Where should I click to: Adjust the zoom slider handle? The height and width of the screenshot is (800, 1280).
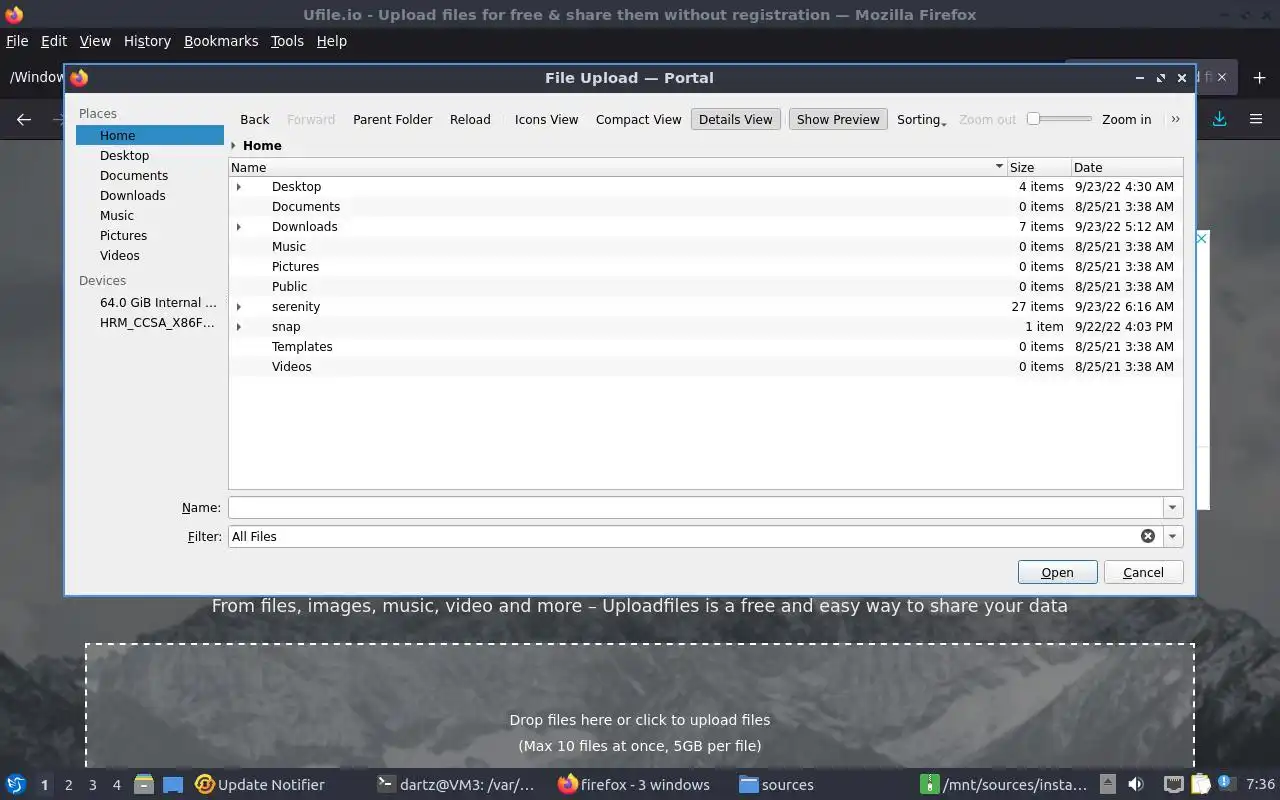[x=1034, y=118]
